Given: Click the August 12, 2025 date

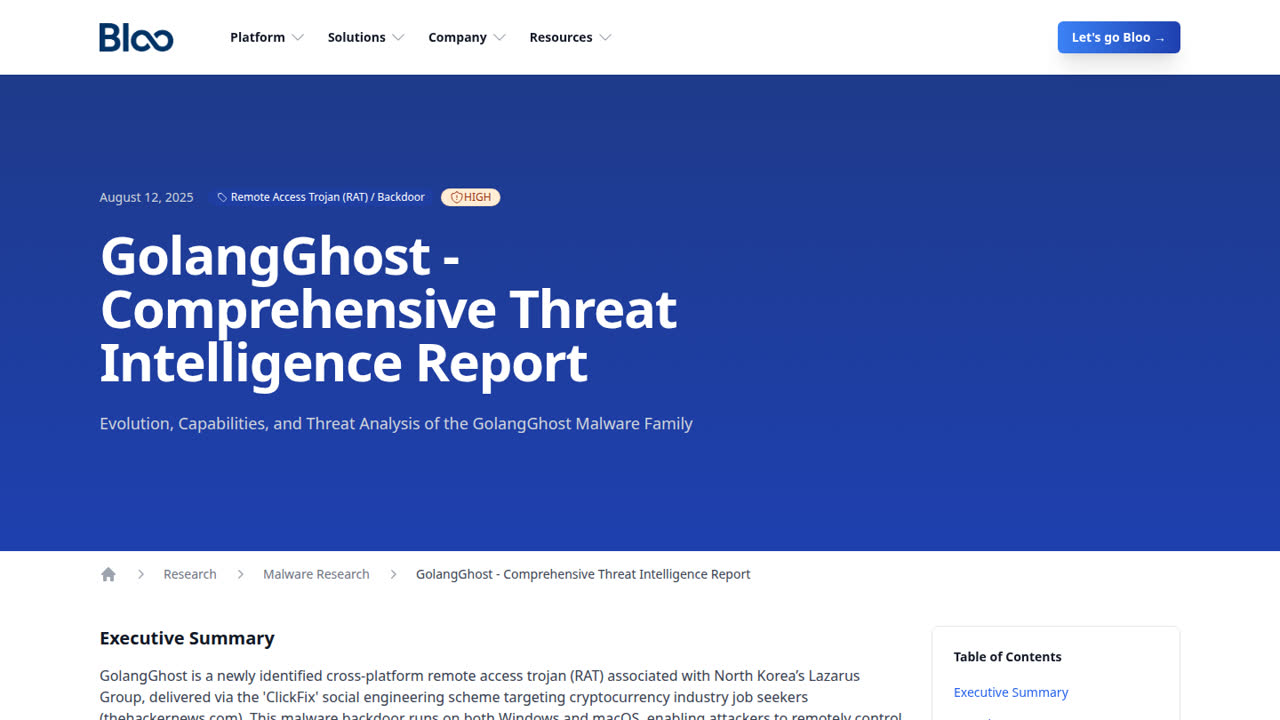Looking at the screenshot, I should pos(146,197).
